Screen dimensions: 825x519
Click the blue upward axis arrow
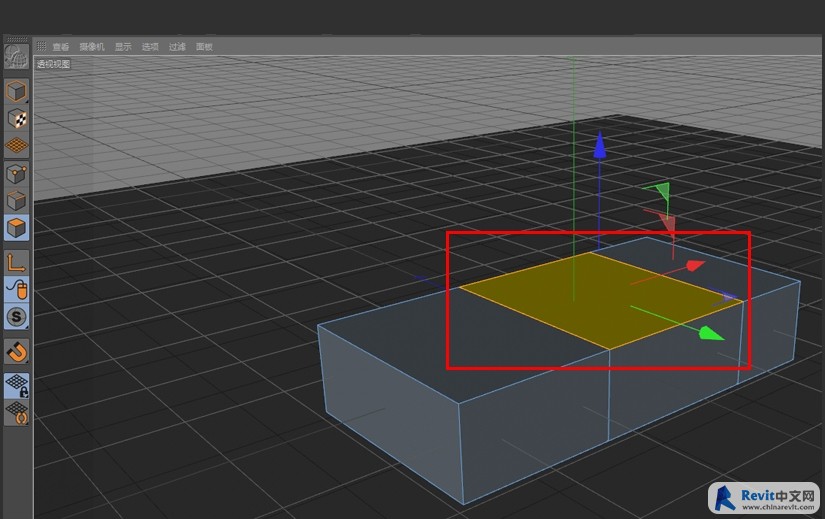tap(599, 145)
